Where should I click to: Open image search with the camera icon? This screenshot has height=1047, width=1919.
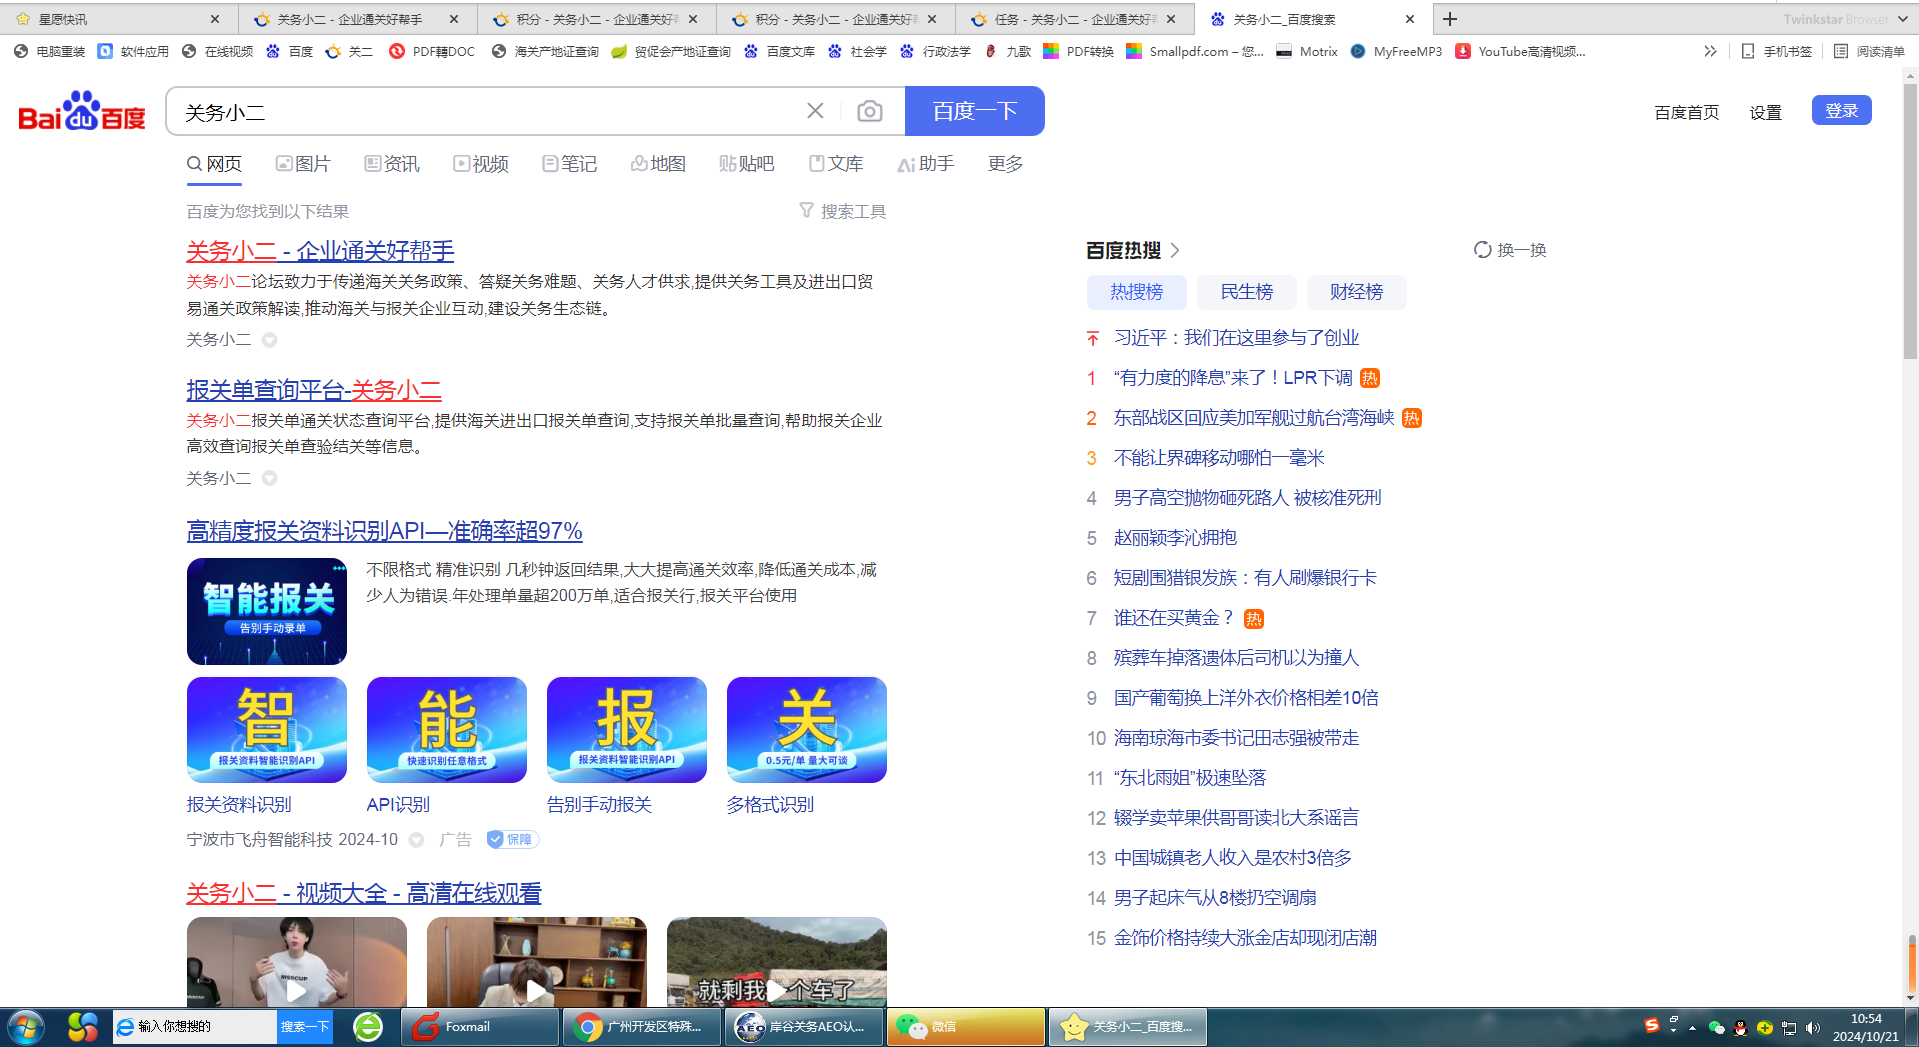pos(870,111)
